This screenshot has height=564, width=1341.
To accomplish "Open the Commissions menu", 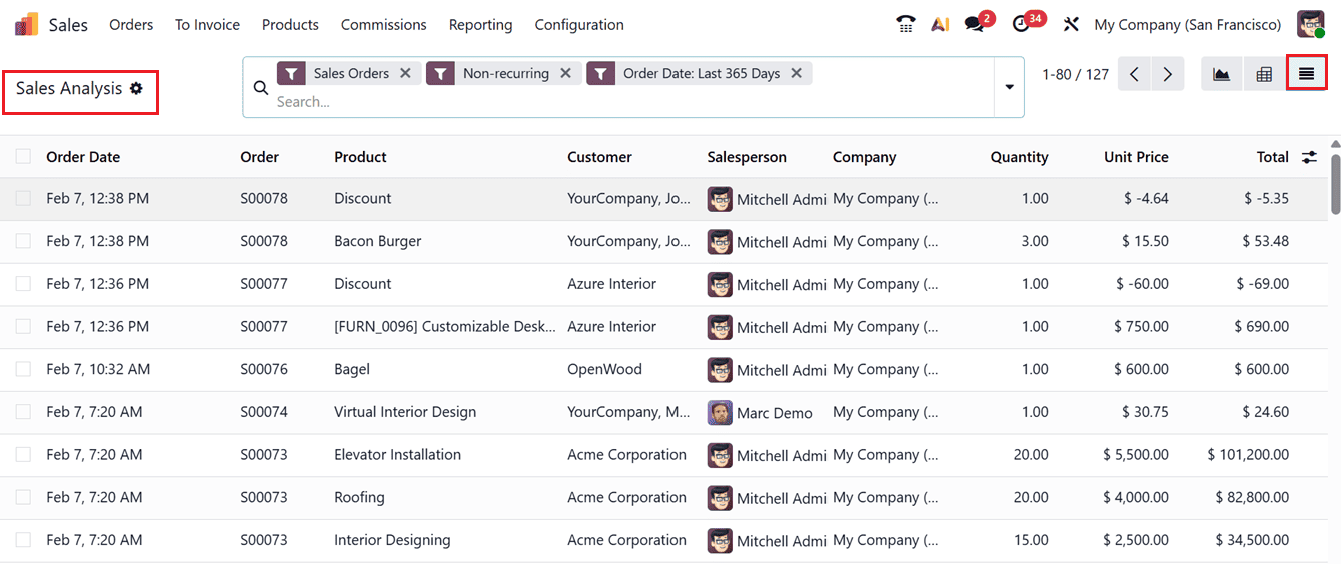I will 383,24.
